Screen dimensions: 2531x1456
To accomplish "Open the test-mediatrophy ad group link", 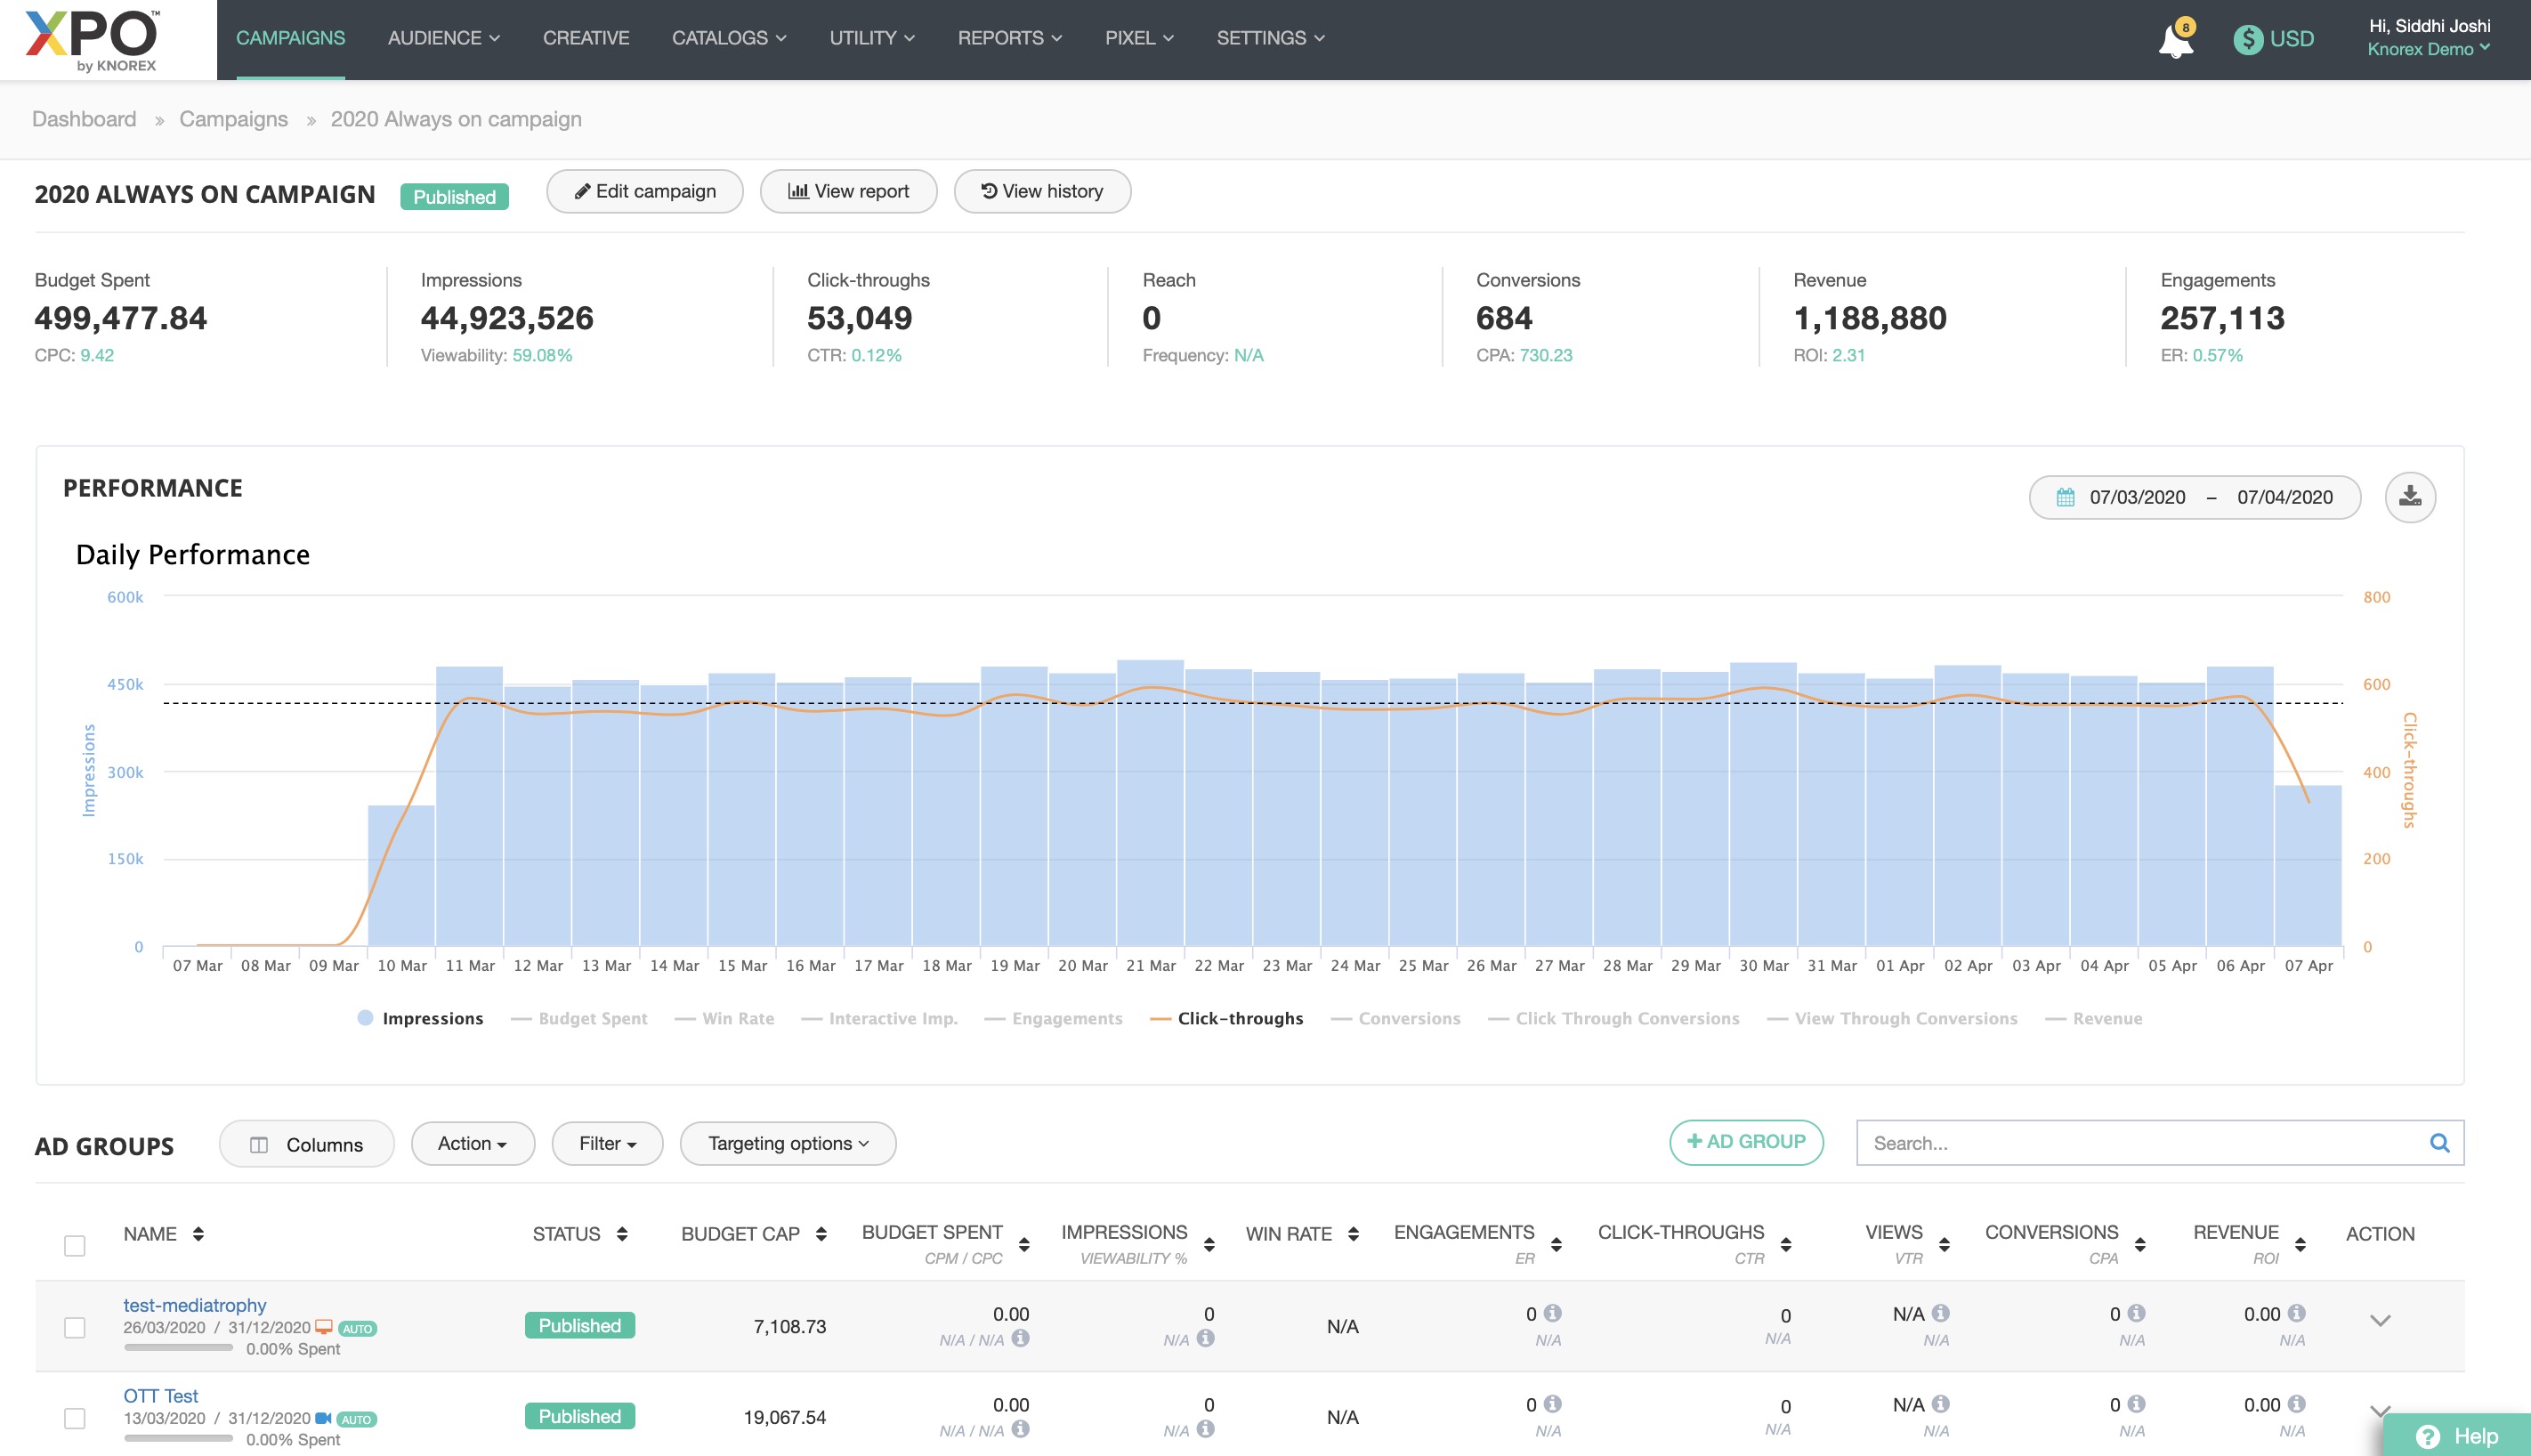I will pyautogui.click(x=195, y=1305).
